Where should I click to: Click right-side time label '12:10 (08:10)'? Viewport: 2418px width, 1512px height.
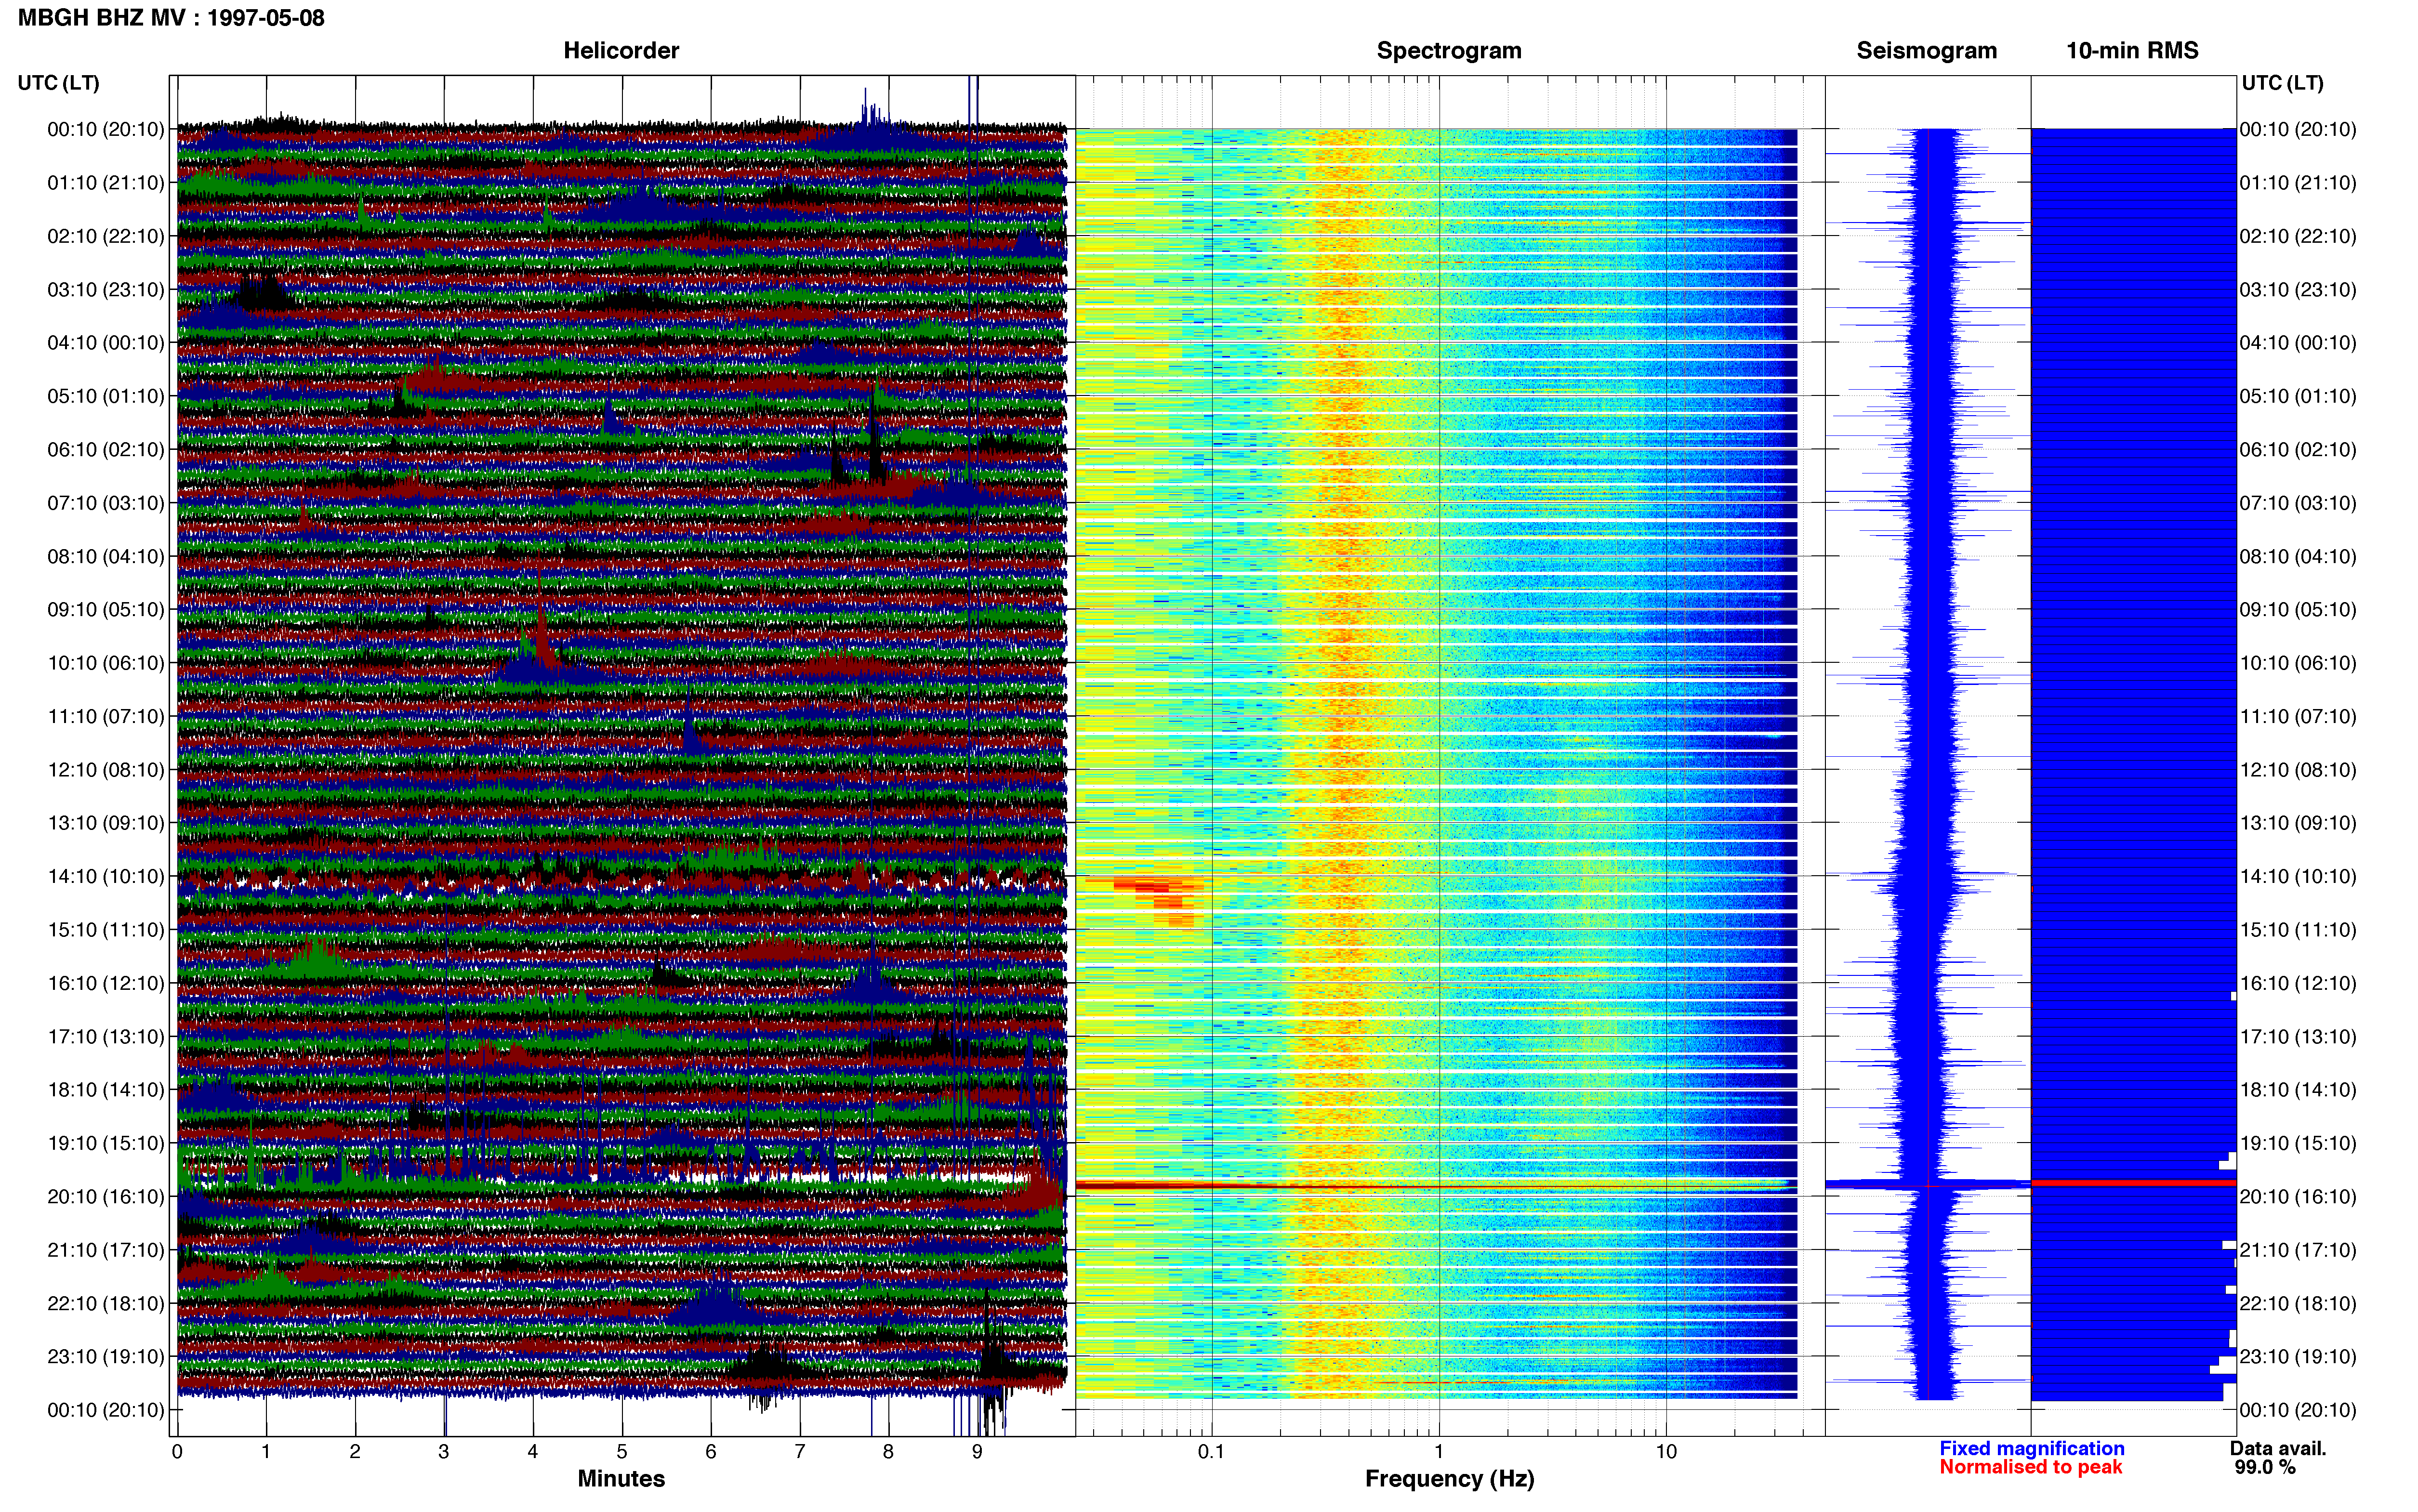click(x=2298, y=770)
